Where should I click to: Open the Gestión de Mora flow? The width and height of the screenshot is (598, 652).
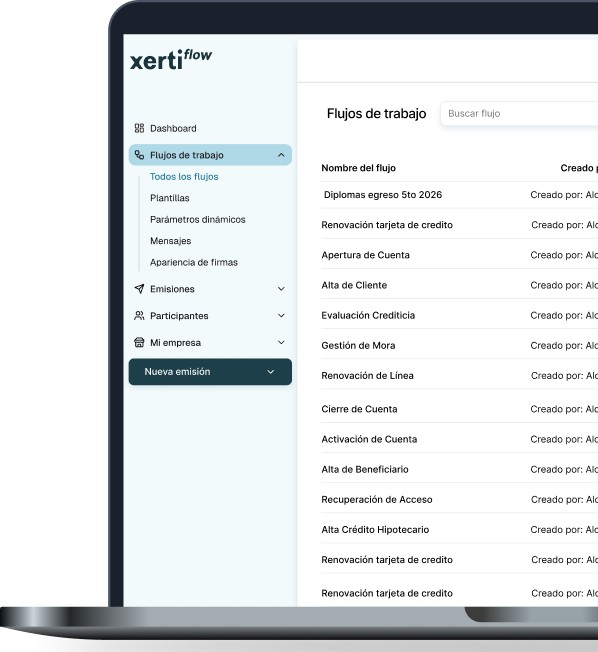tap(358, 346)
